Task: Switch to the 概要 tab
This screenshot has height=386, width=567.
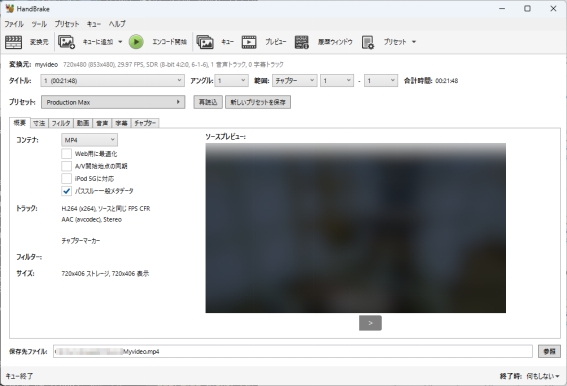Action: pyautogui.click(x=20, y=123)
